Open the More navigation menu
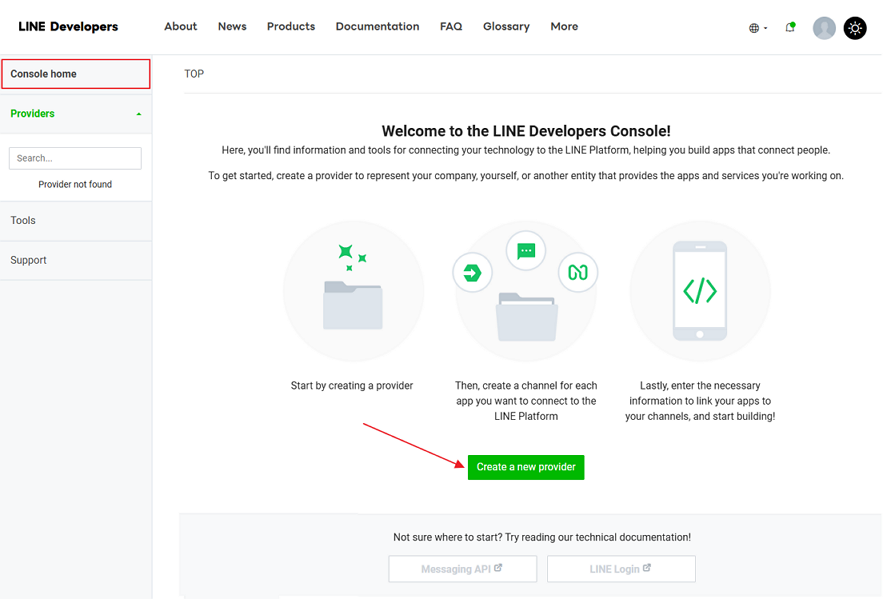This screenshot has width=891, height=599. [x=564, y=27]
